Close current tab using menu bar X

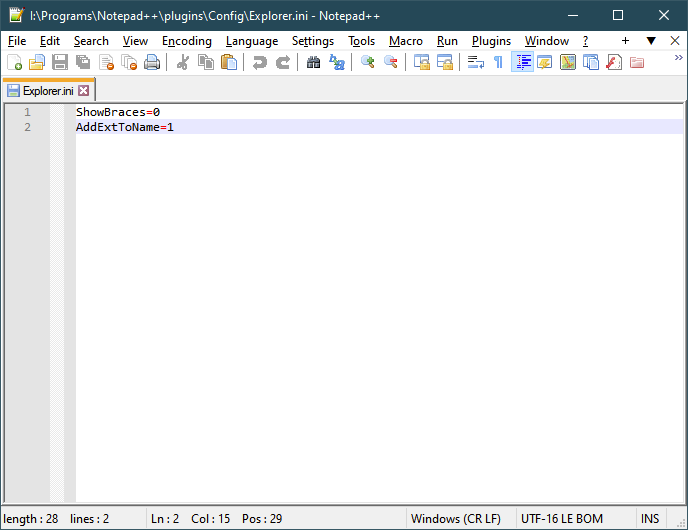[x=675, y=41]
